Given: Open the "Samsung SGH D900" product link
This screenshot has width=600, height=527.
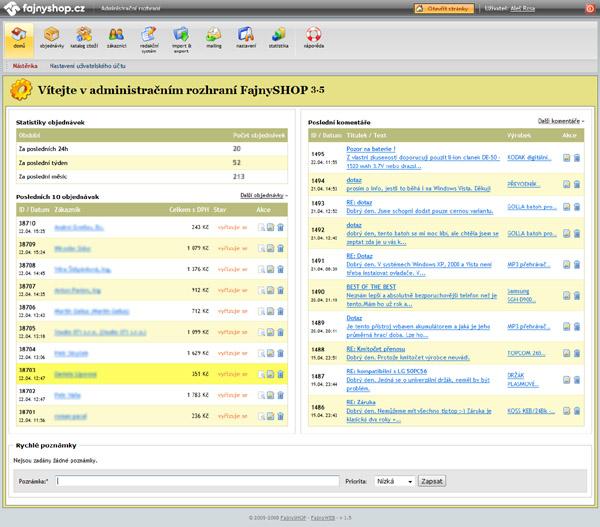Looking at the screenshot, I should [x=521, y=295].
